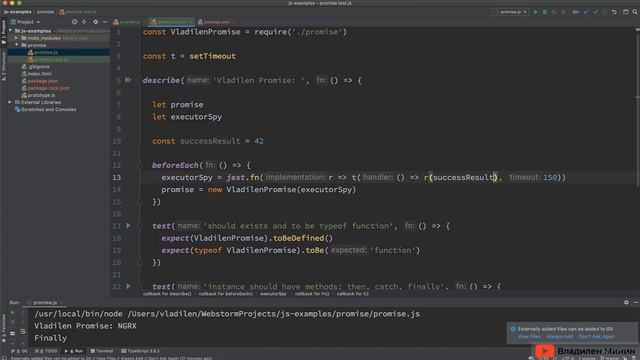
Task: Click the js-examples breadcrumb in navigation bar
Action: [18, 12]
